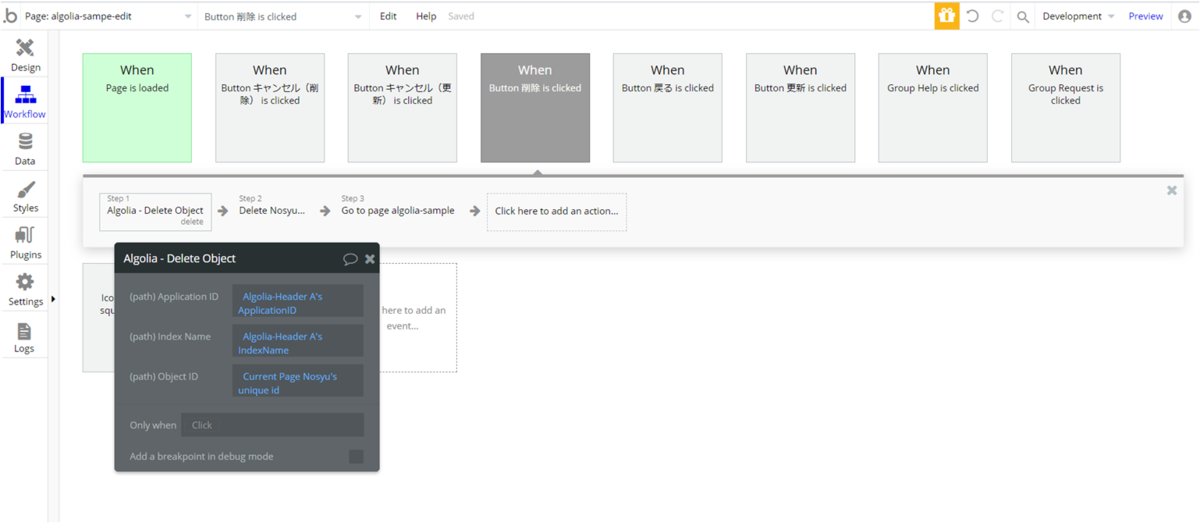
Task: Edit the Object ID expression field
Action: click(x=298, y=383)
